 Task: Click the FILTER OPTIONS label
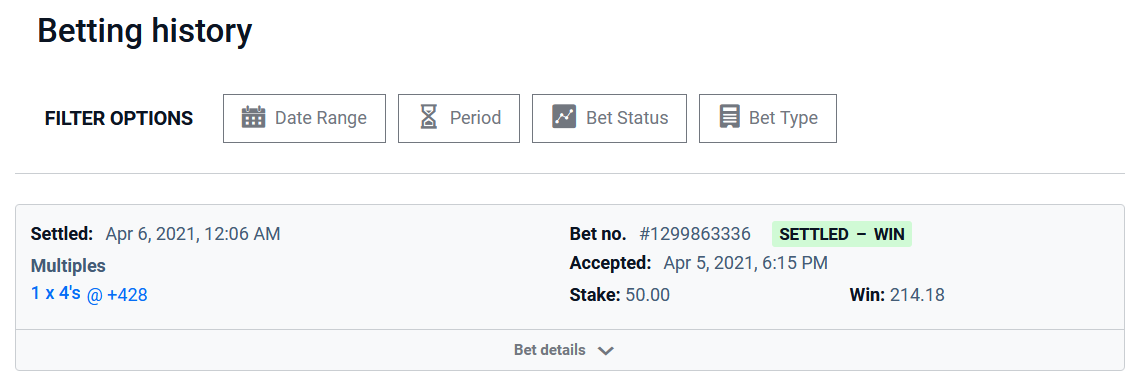click(119, 118)
